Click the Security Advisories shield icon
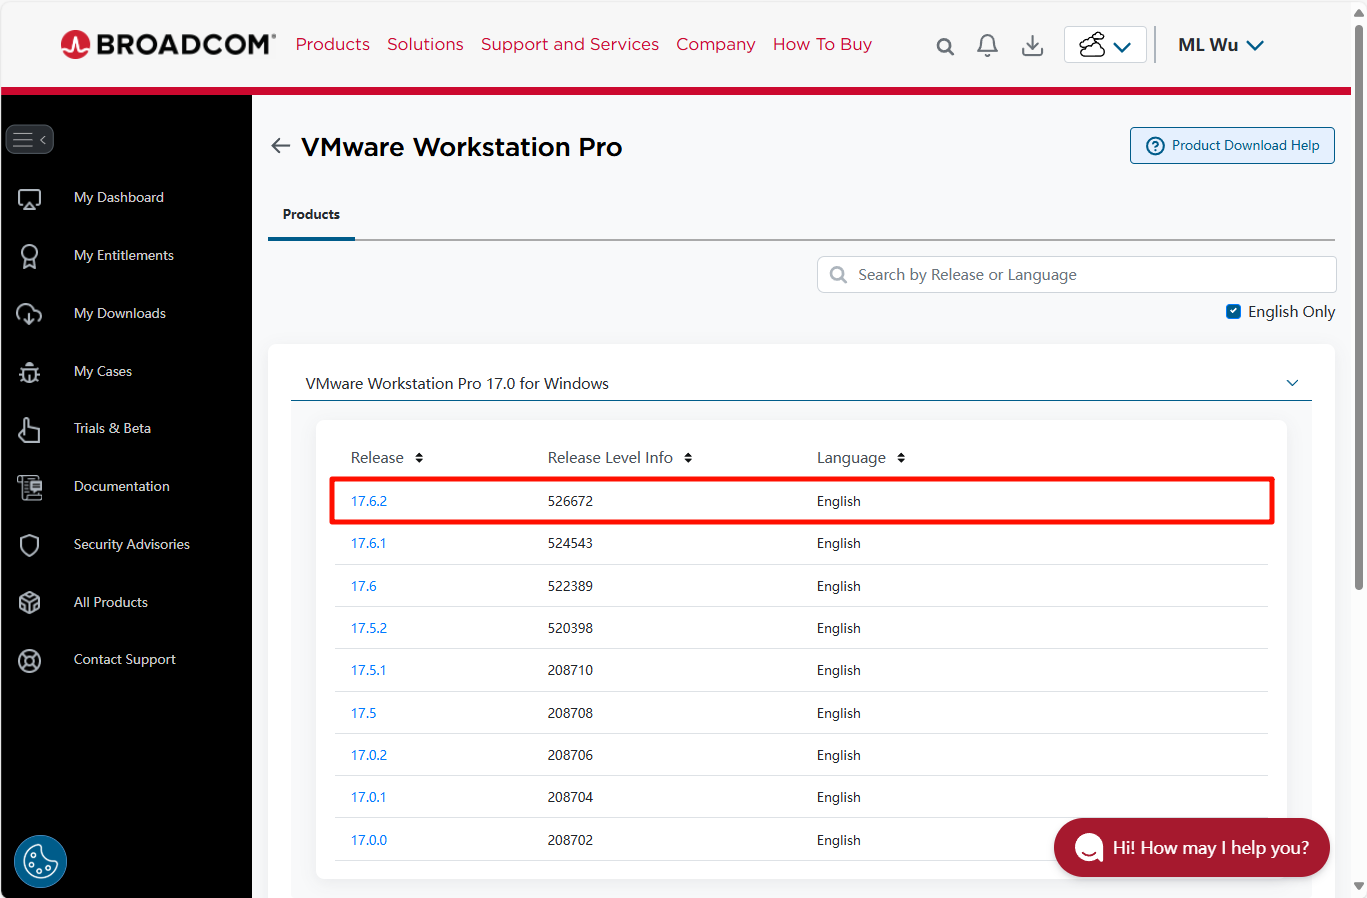Screen dimensions: 1367x898 tap(30, 545)
